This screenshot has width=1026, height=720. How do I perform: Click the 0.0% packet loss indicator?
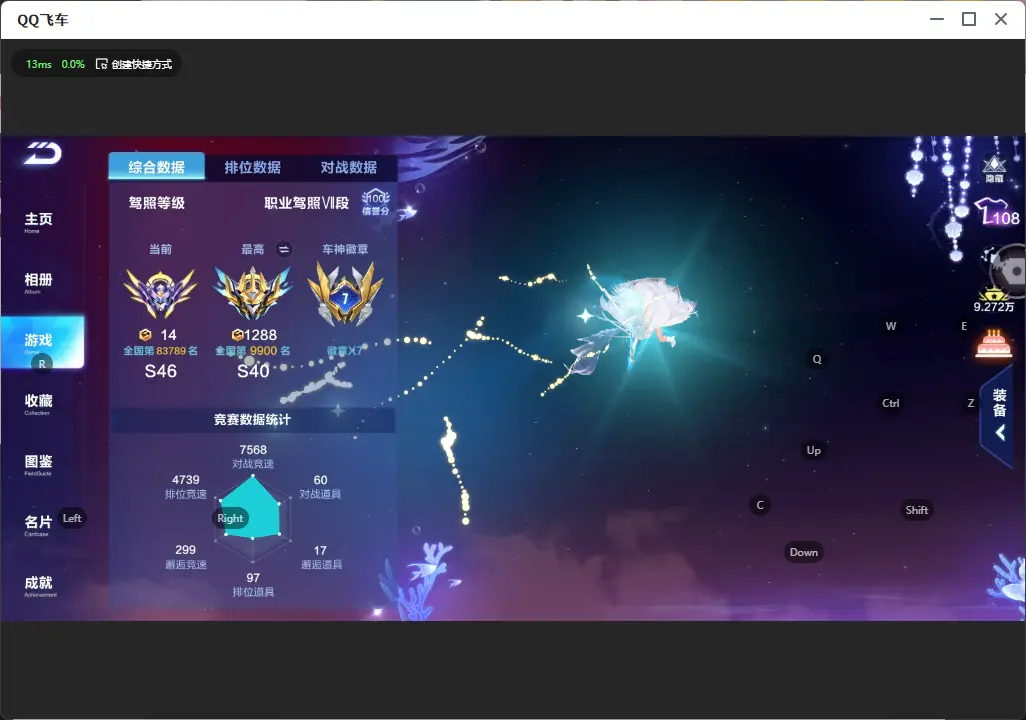click(x=73, y=64)
